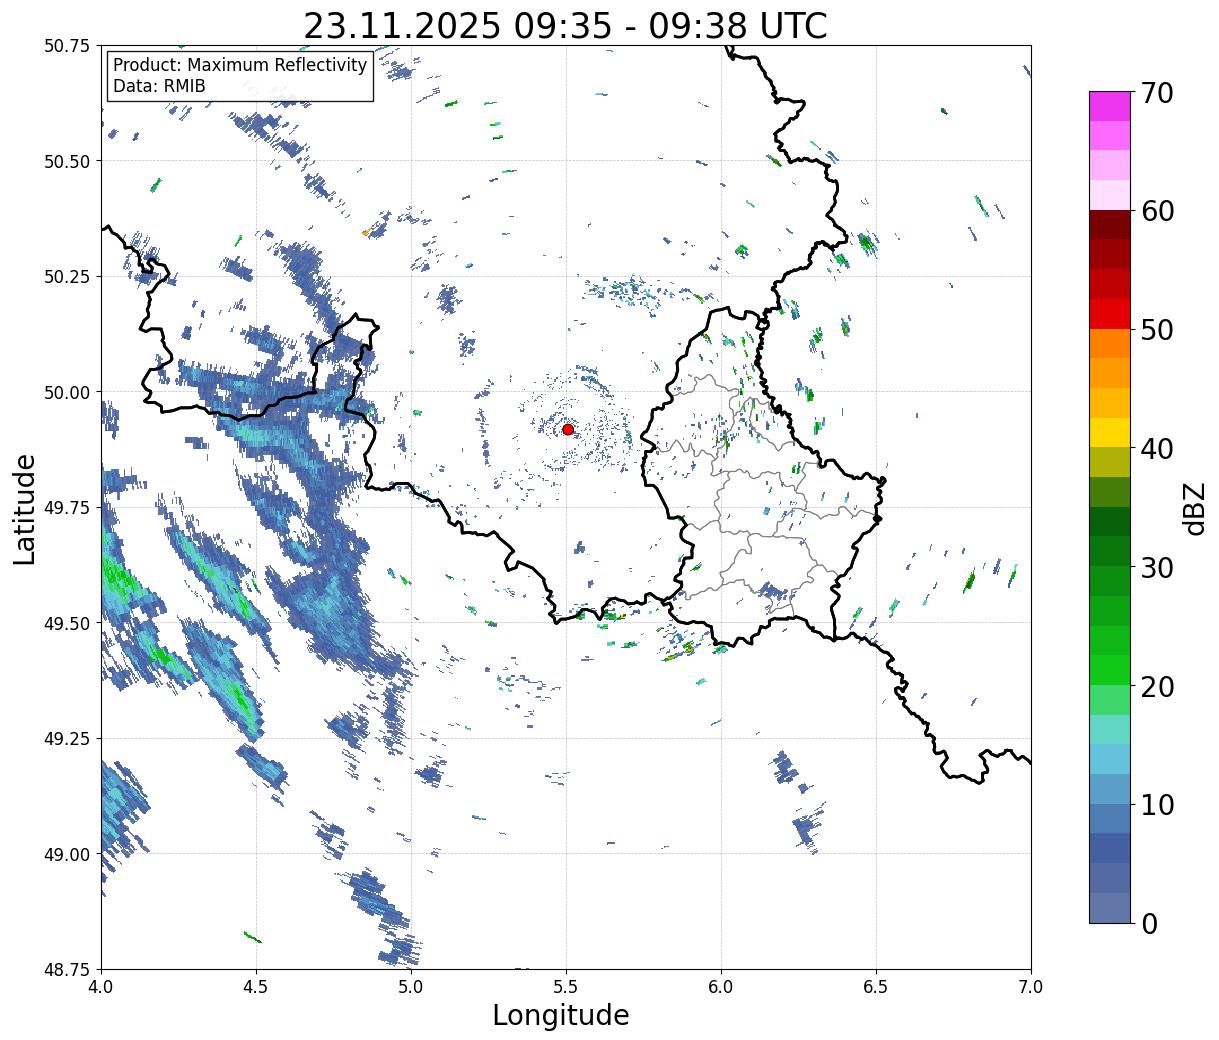Click the plot title with date and time
Image resolution: width=1219 pixels, height=1040 pixels.
click(x=565, y=26)
